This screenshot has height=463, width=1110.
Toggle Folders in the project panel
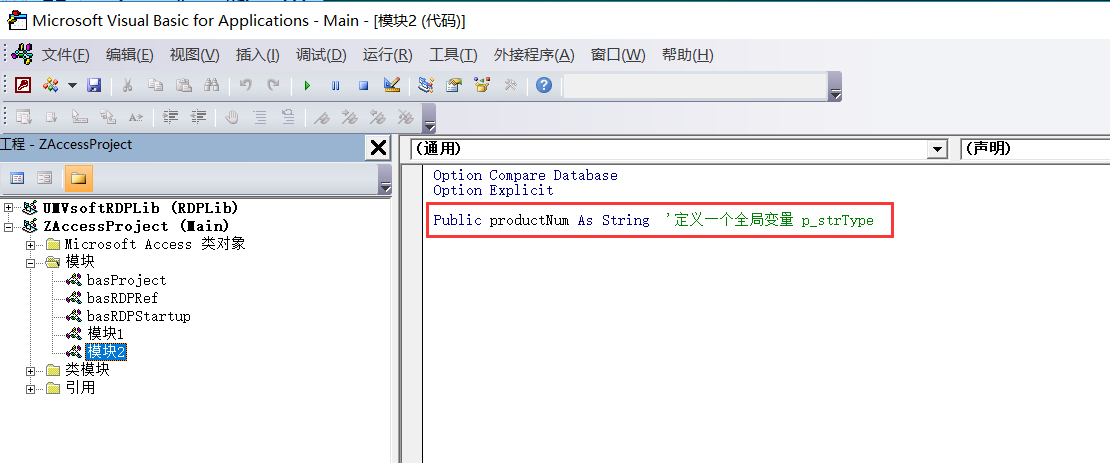[x=79, y=178]
